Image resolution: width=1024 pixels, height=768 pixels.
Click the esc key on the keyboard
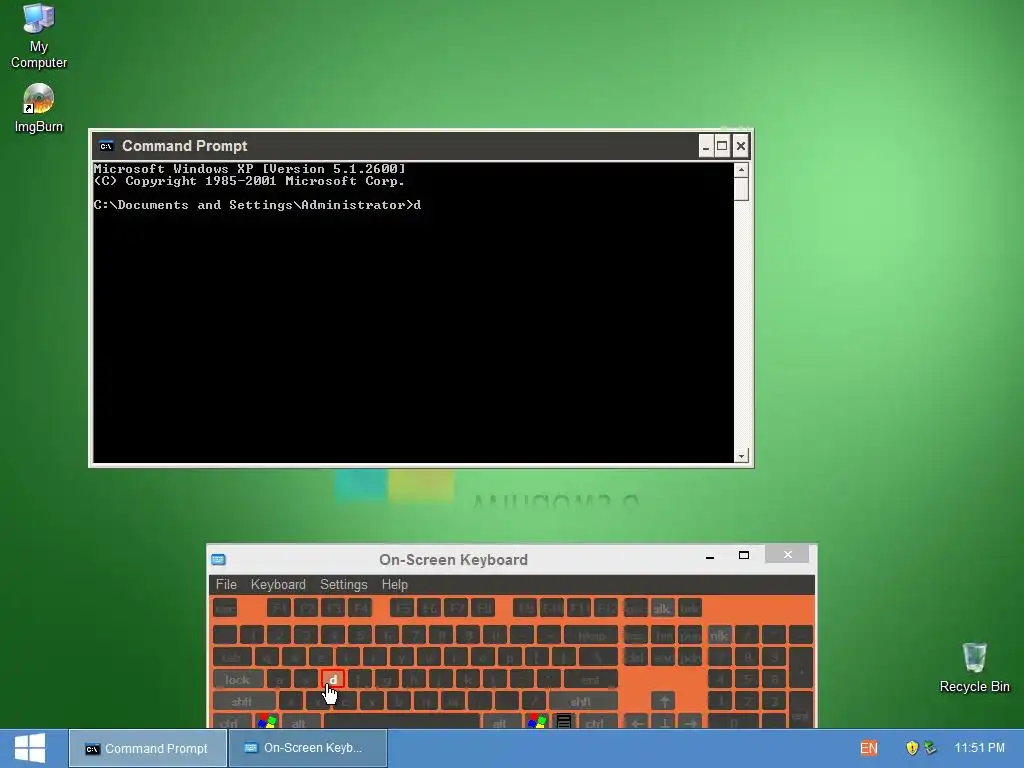point(225,609)
